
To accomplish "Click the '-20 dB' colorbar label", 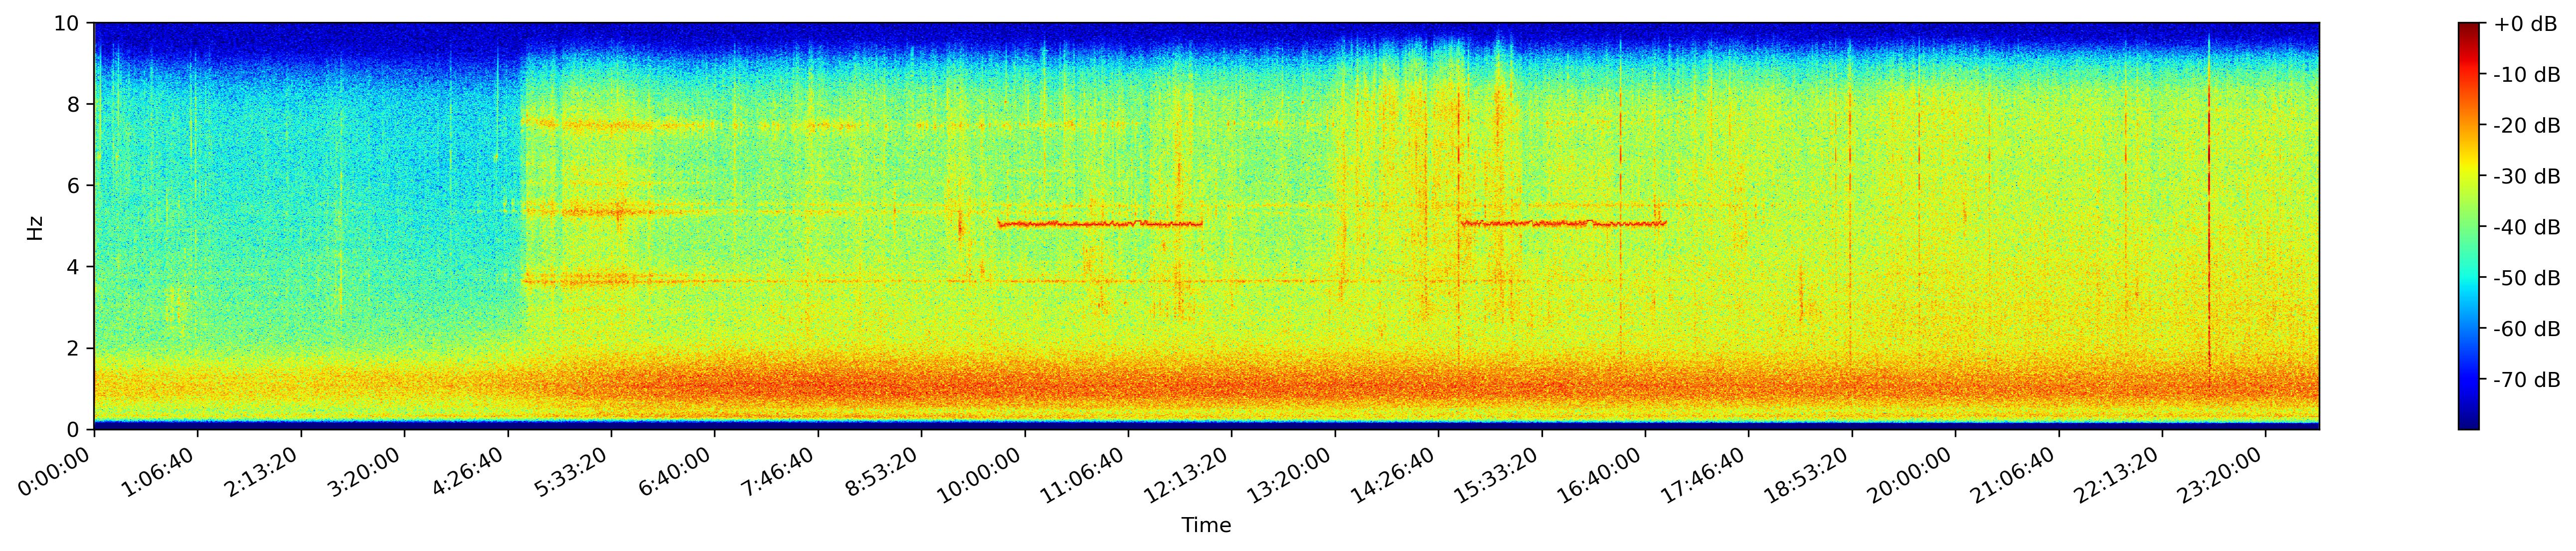I will point(2528,126).
